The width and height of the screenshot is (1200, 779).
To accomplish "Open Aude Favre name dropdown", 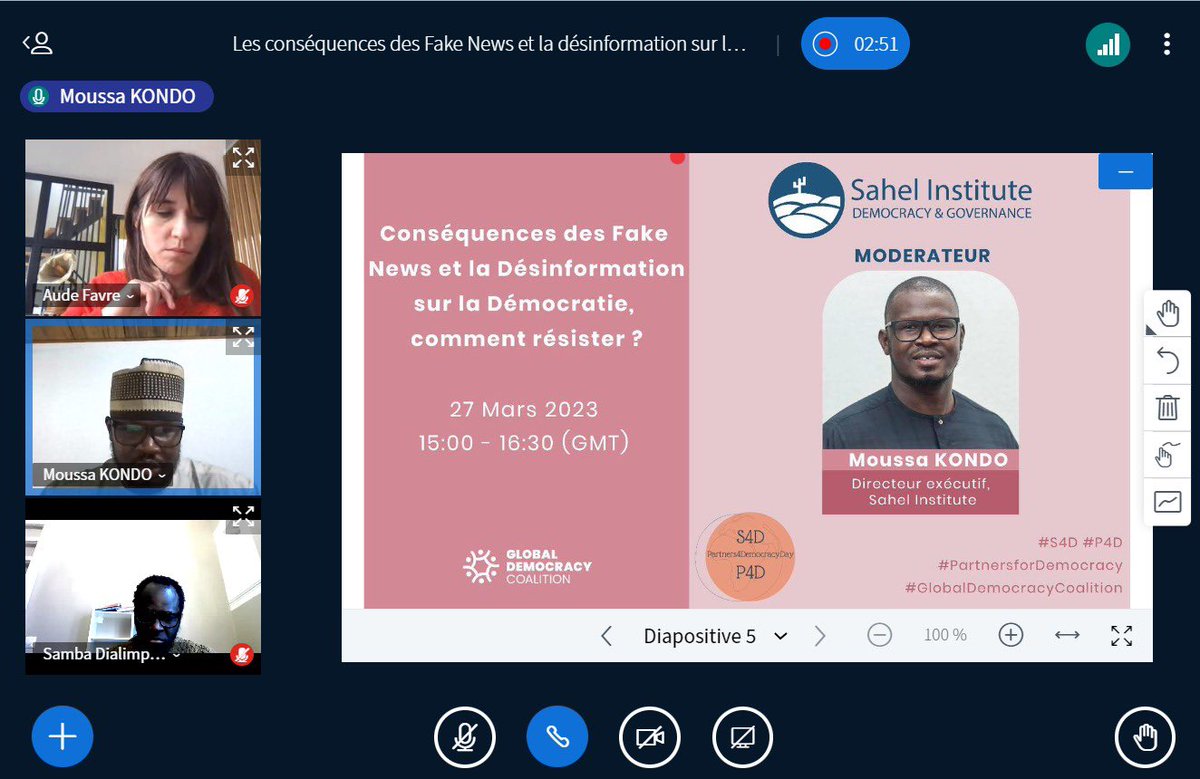I will 88,296.
